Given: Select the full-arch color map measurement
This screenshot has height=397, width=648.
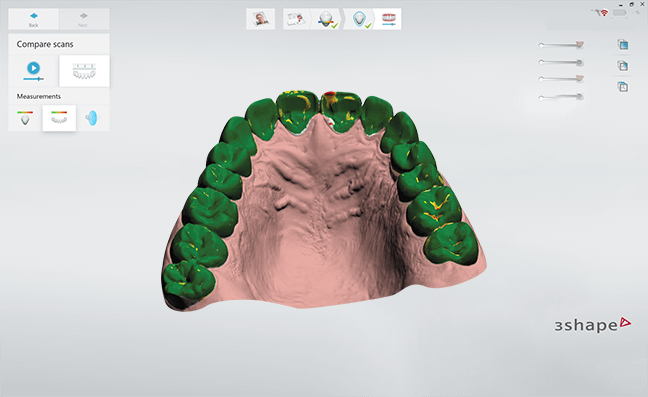Looking at the screenshot, I should tap(59, 118).
